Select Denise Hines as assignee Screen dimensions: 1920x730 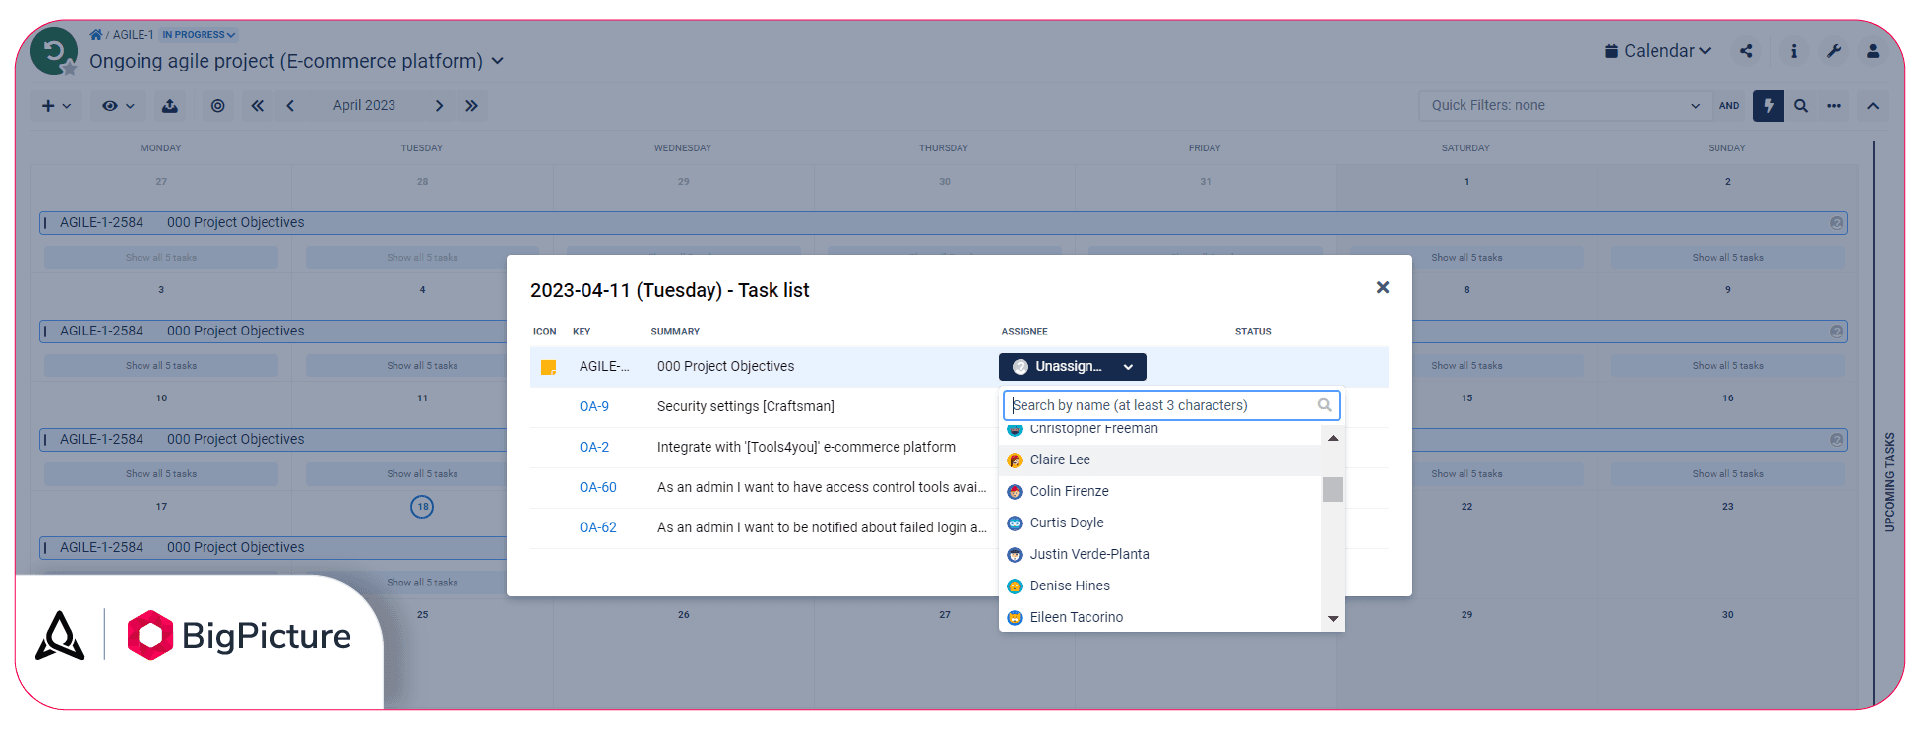pyautogui.click(x=1161, y=586)
